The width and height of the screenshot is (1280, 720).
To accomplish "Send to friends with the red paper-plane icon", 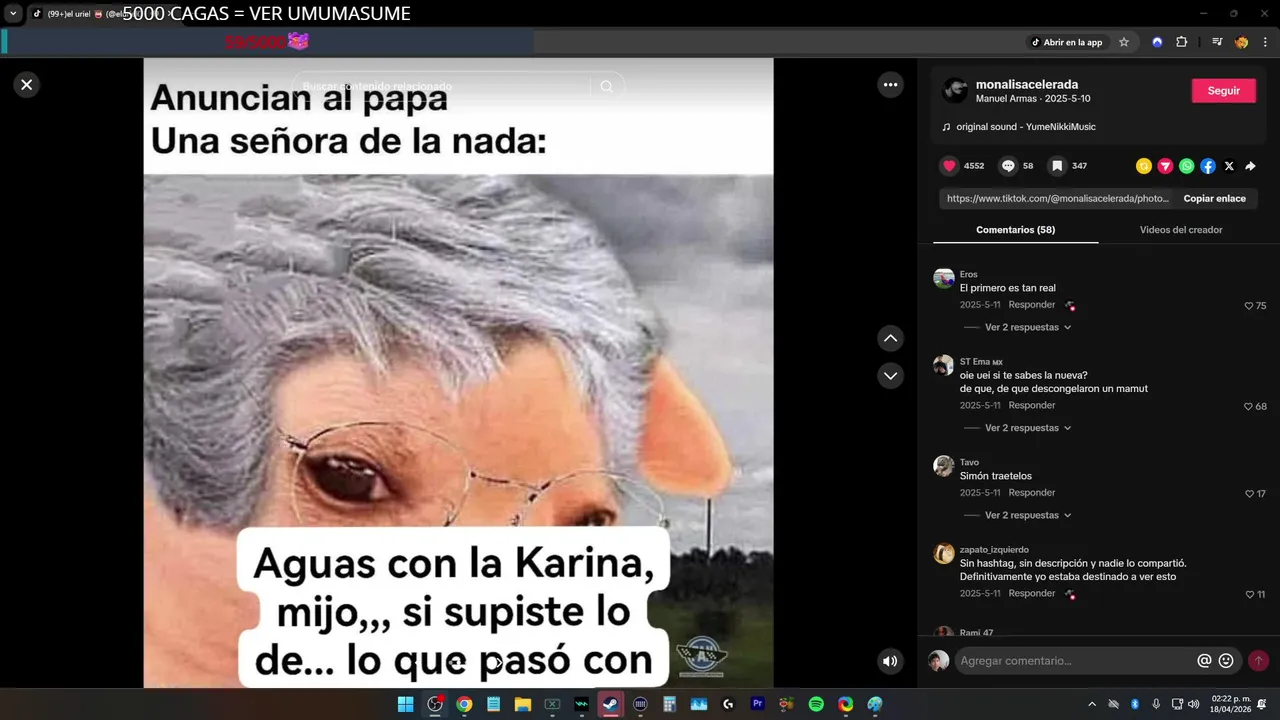I will coord(1165,166).
